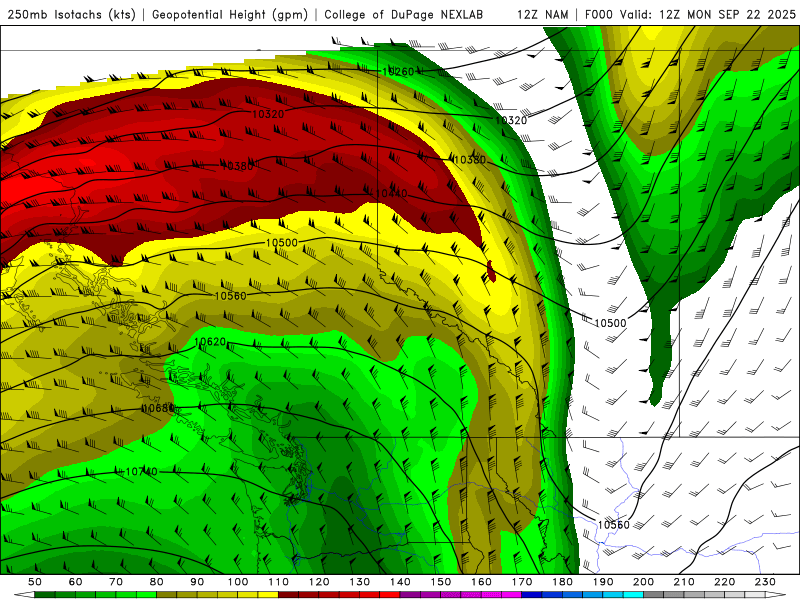Click the bright yellow swatch just before 110

coord(268,595)
